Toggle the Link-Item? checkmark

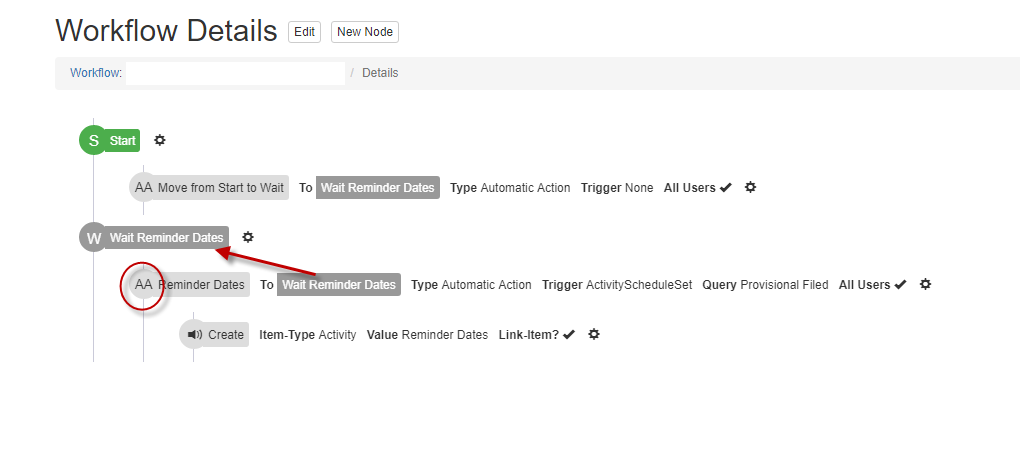click(x=569, y=335)
